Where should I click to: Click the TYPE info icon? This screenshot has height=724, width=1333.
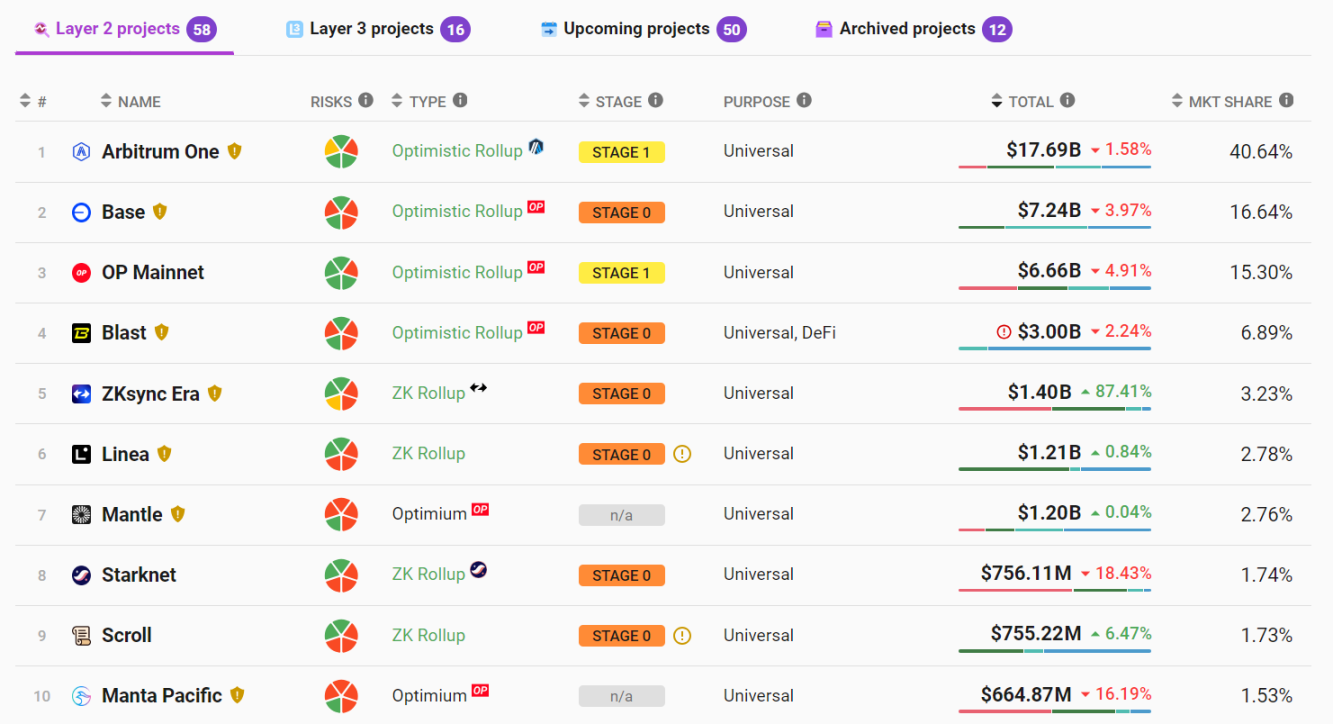pos(460,100)
